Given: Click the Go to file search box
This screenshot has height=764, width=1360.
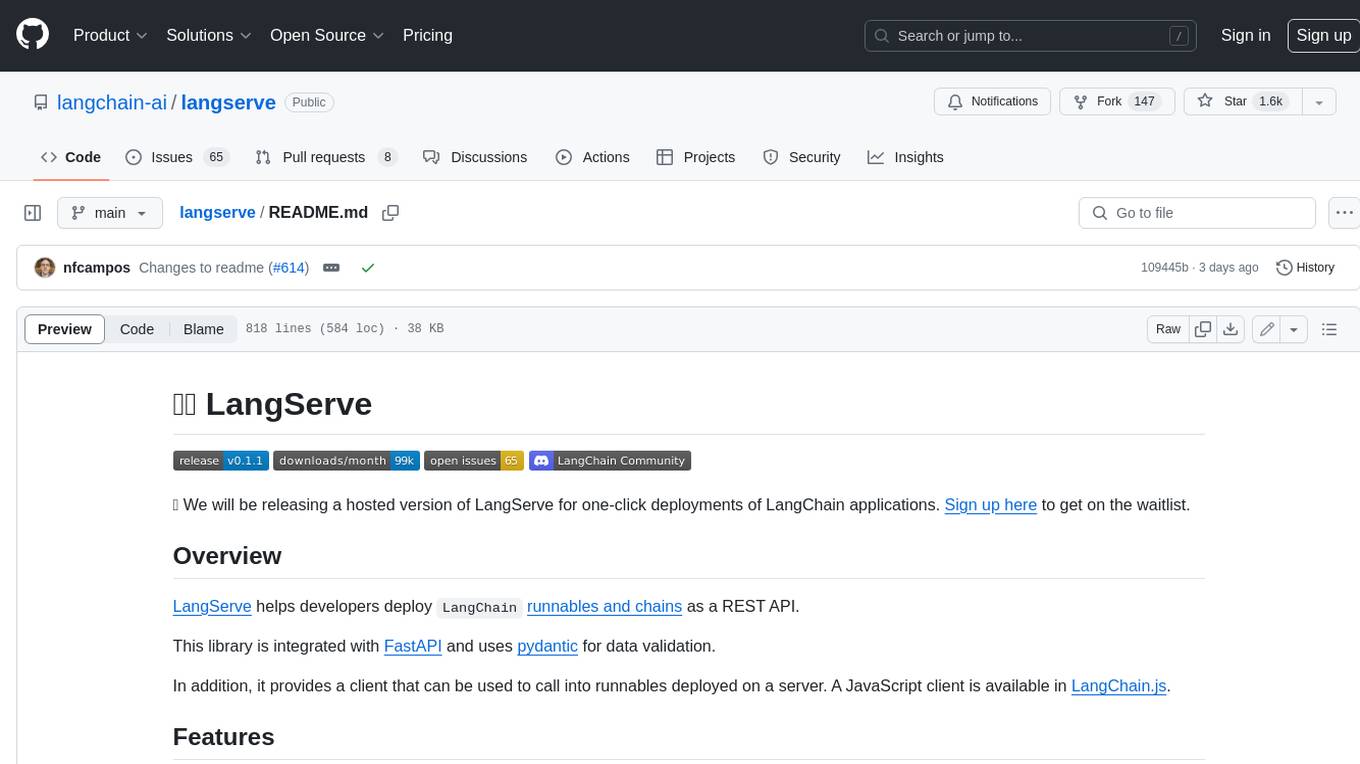Looking at the screenshot, I should 1197,213.
